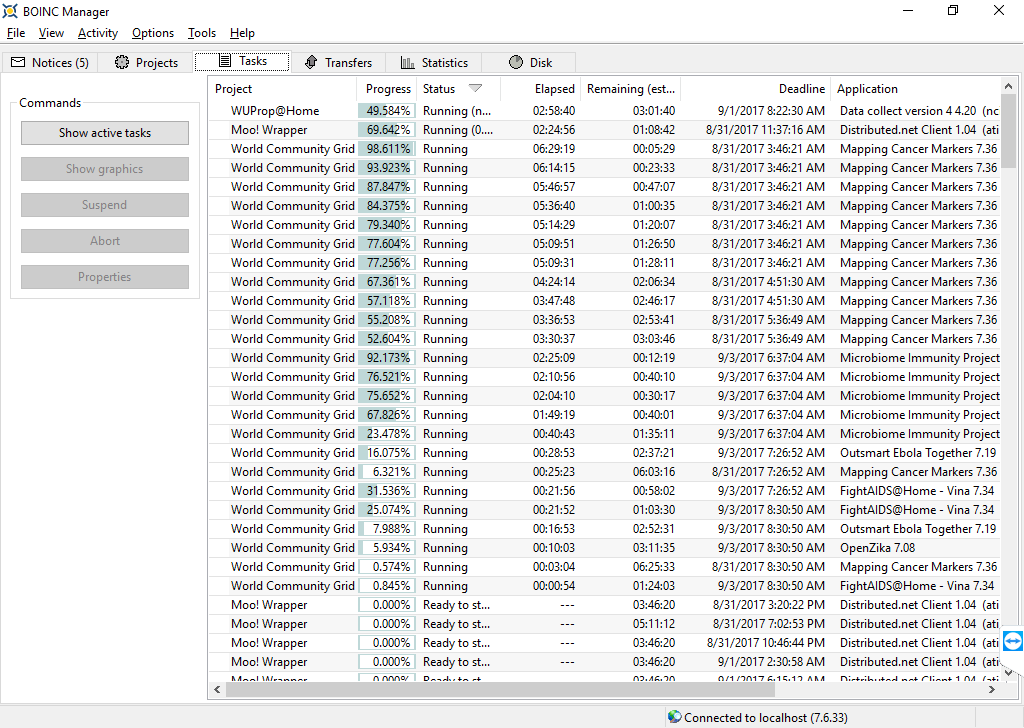Screen dimensions: 1024x728
Task: Select the FightAIDS@Home task at 31.536%
Action: click(x=604, y=491)
